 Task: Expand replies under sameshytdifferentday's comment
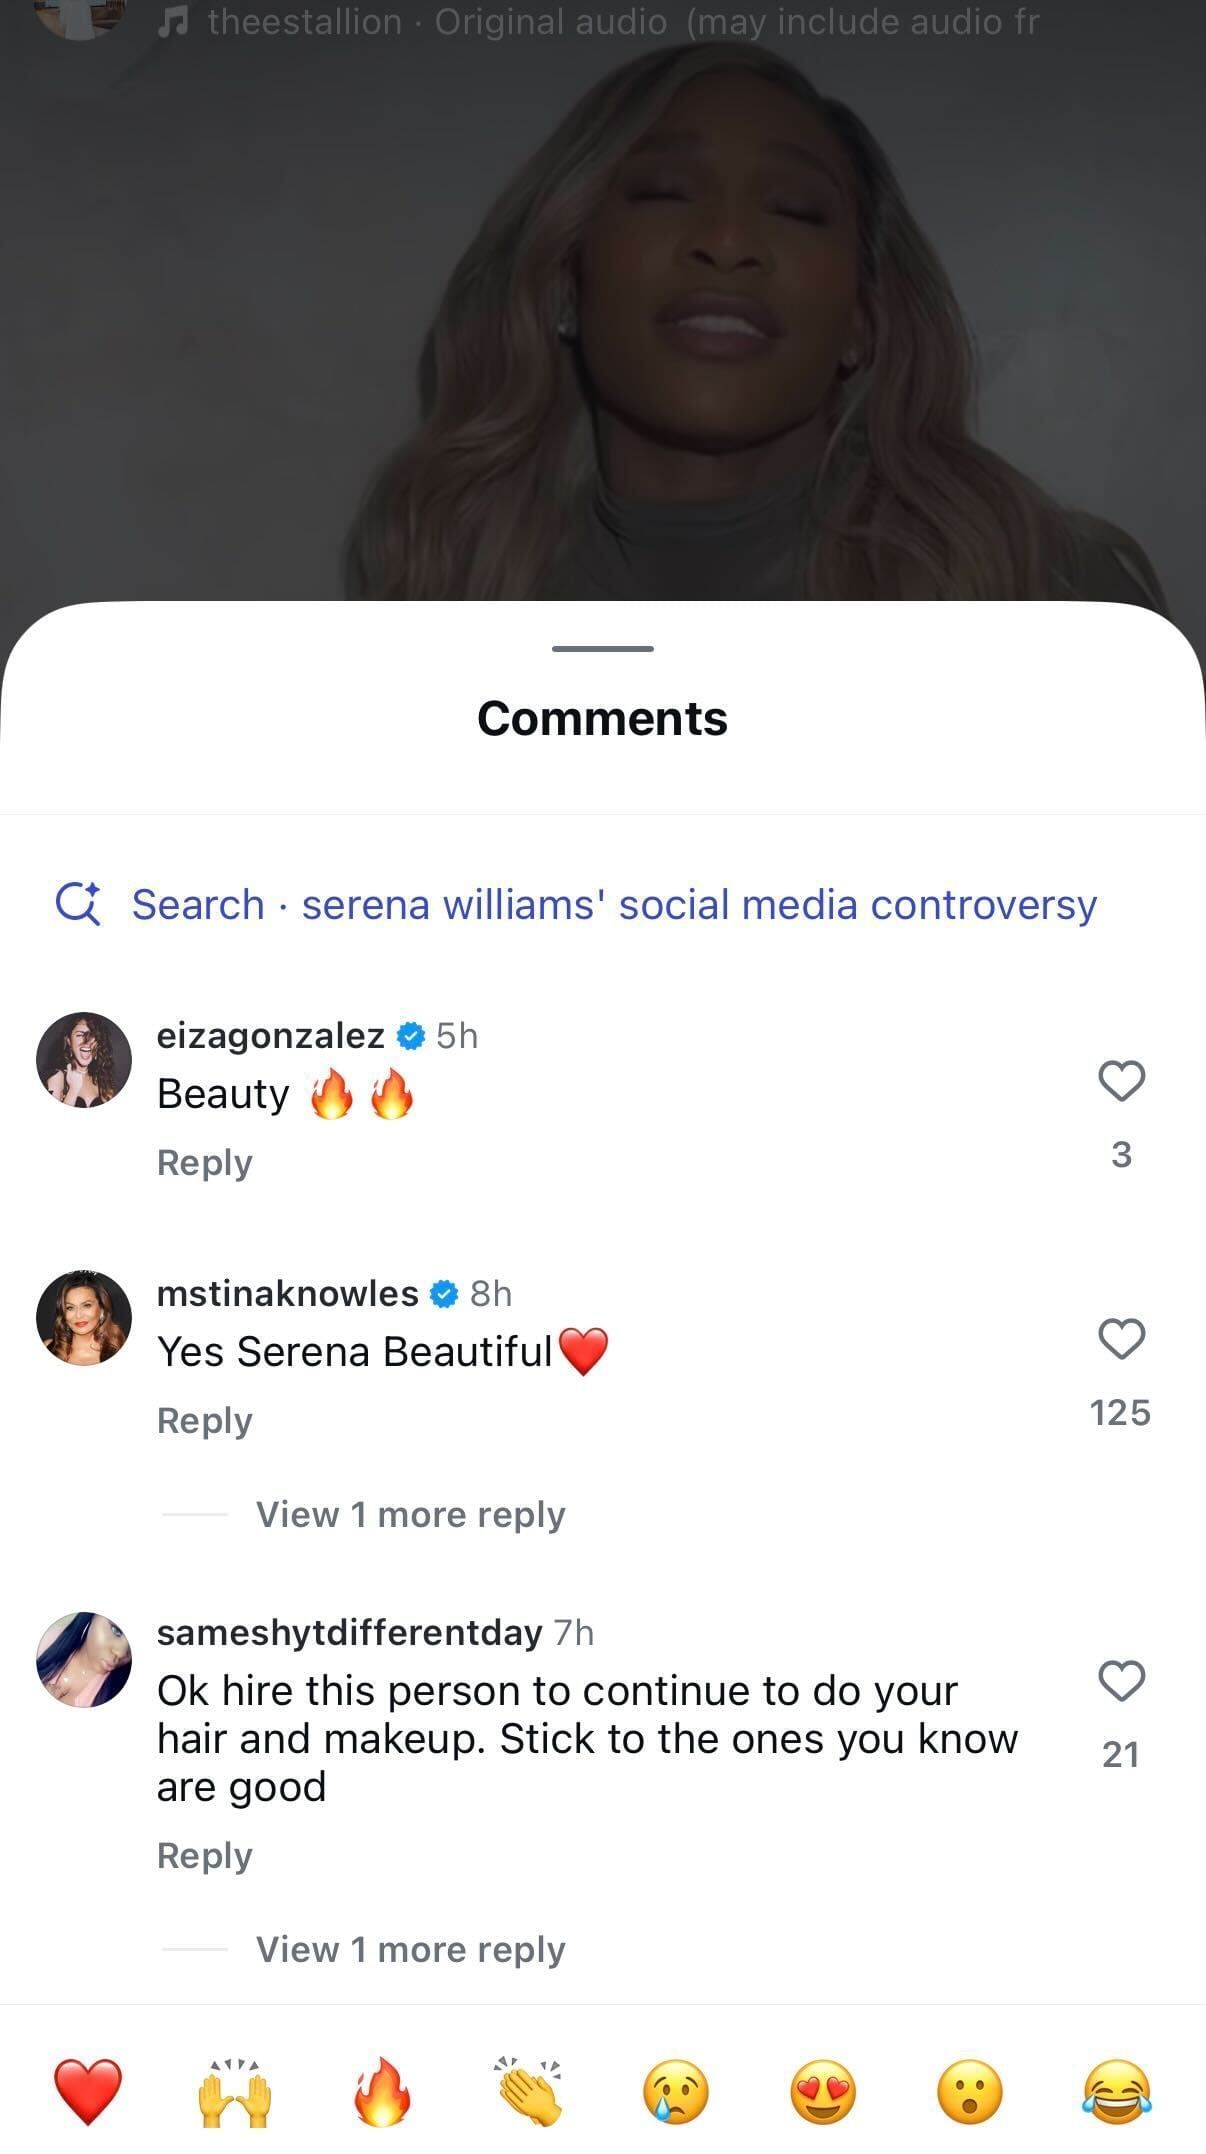pos(410,1949)
